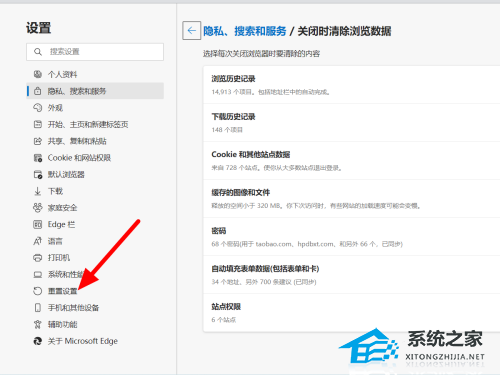
Task: Click the 下载 download arrow icon
Action: coord(38,191)
